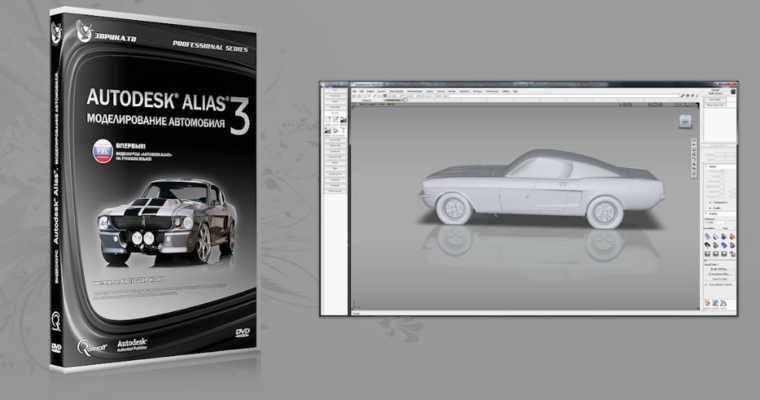This screenshot has width=760, height=400.
Task: Open the Layers menu
Action: pos(429,91)
